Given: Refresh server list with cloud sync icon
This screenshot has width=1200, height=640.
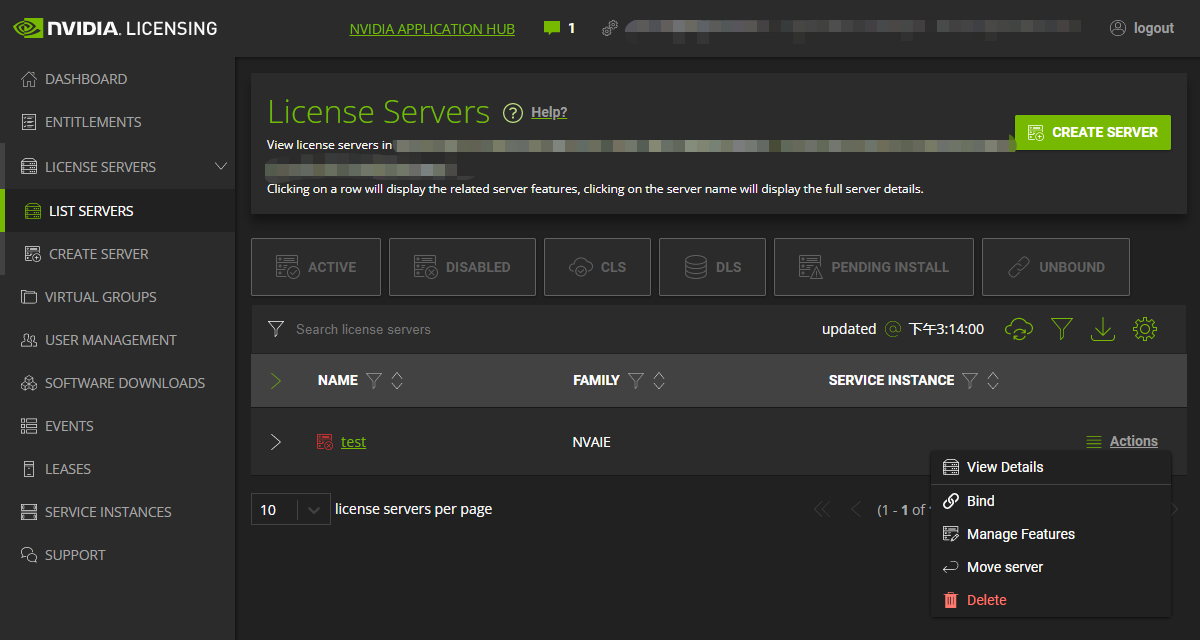Looking at the screenshot, I should [x=1019, y=329].
